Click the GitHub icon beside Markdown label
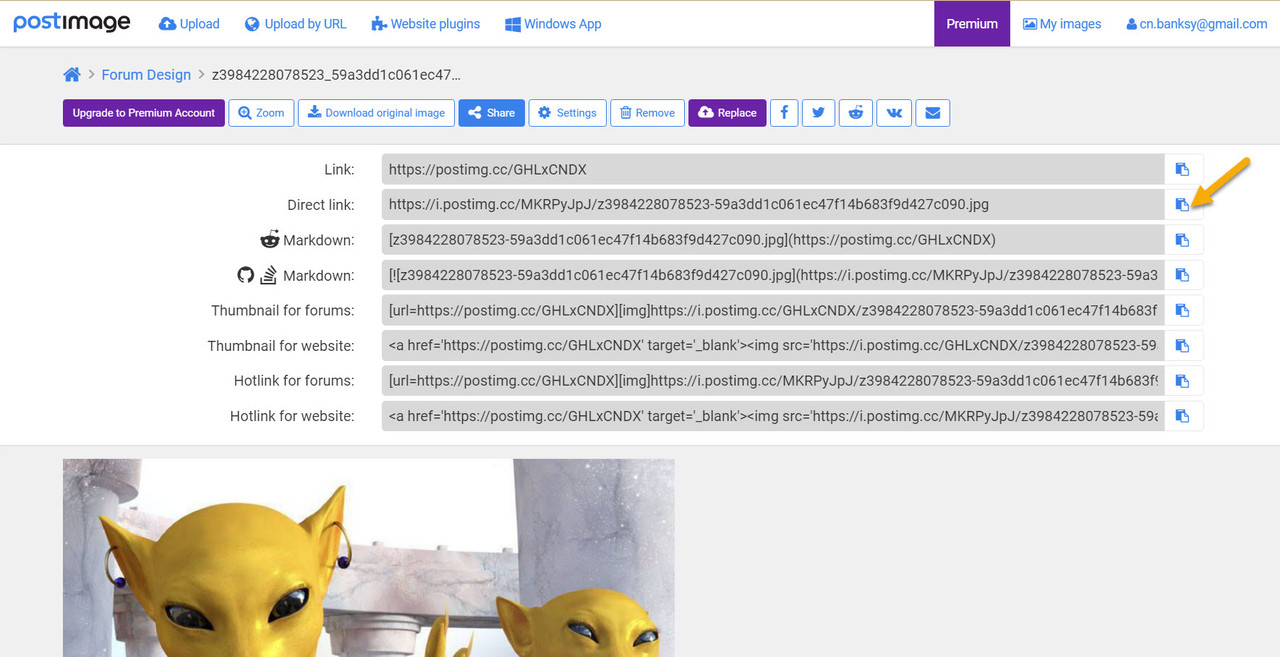Screen dimensions: 1280x657 pos(245,274)
